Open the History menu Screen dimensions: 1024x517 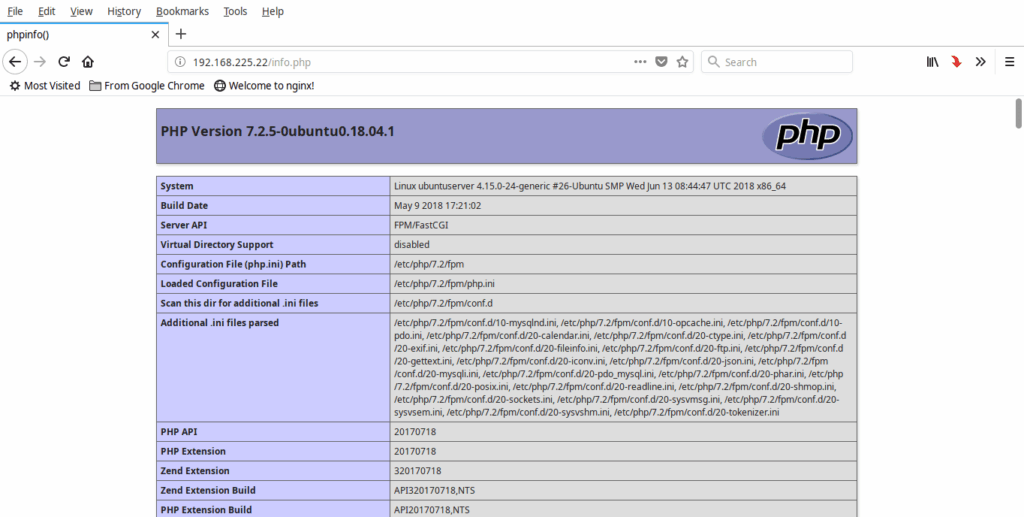pyautogui.click(x=124, y=11)
